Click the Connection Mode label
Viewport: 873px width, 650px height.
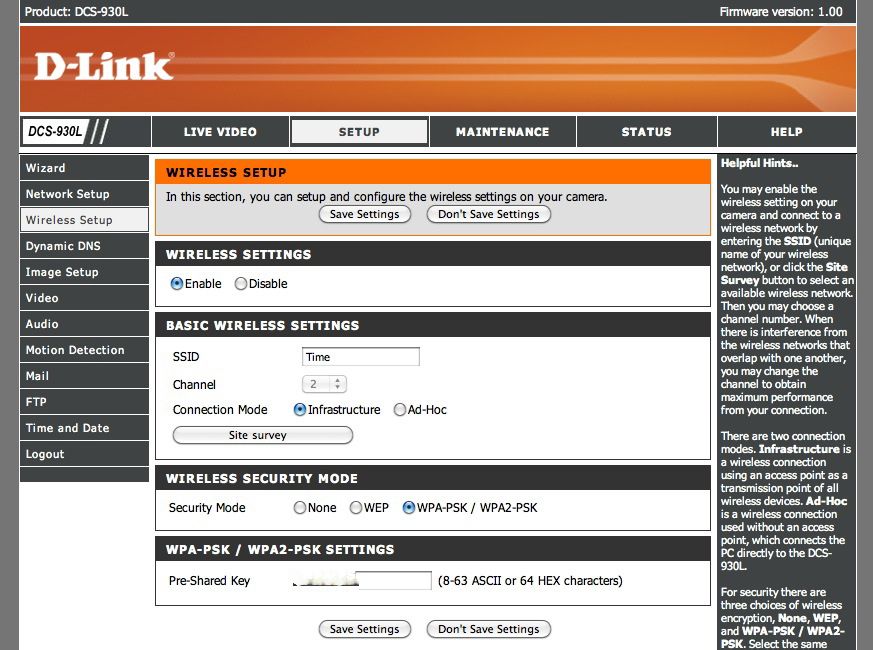(x=220, y=409)
